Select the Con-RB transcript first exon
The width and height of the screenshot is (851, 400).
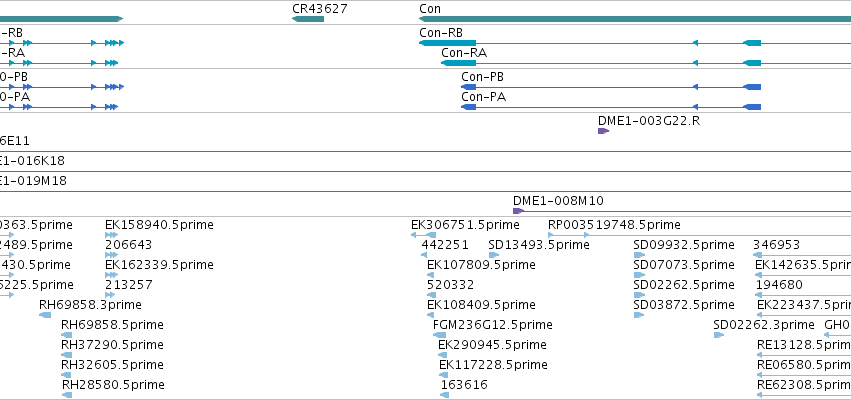(x=447, y=43)
